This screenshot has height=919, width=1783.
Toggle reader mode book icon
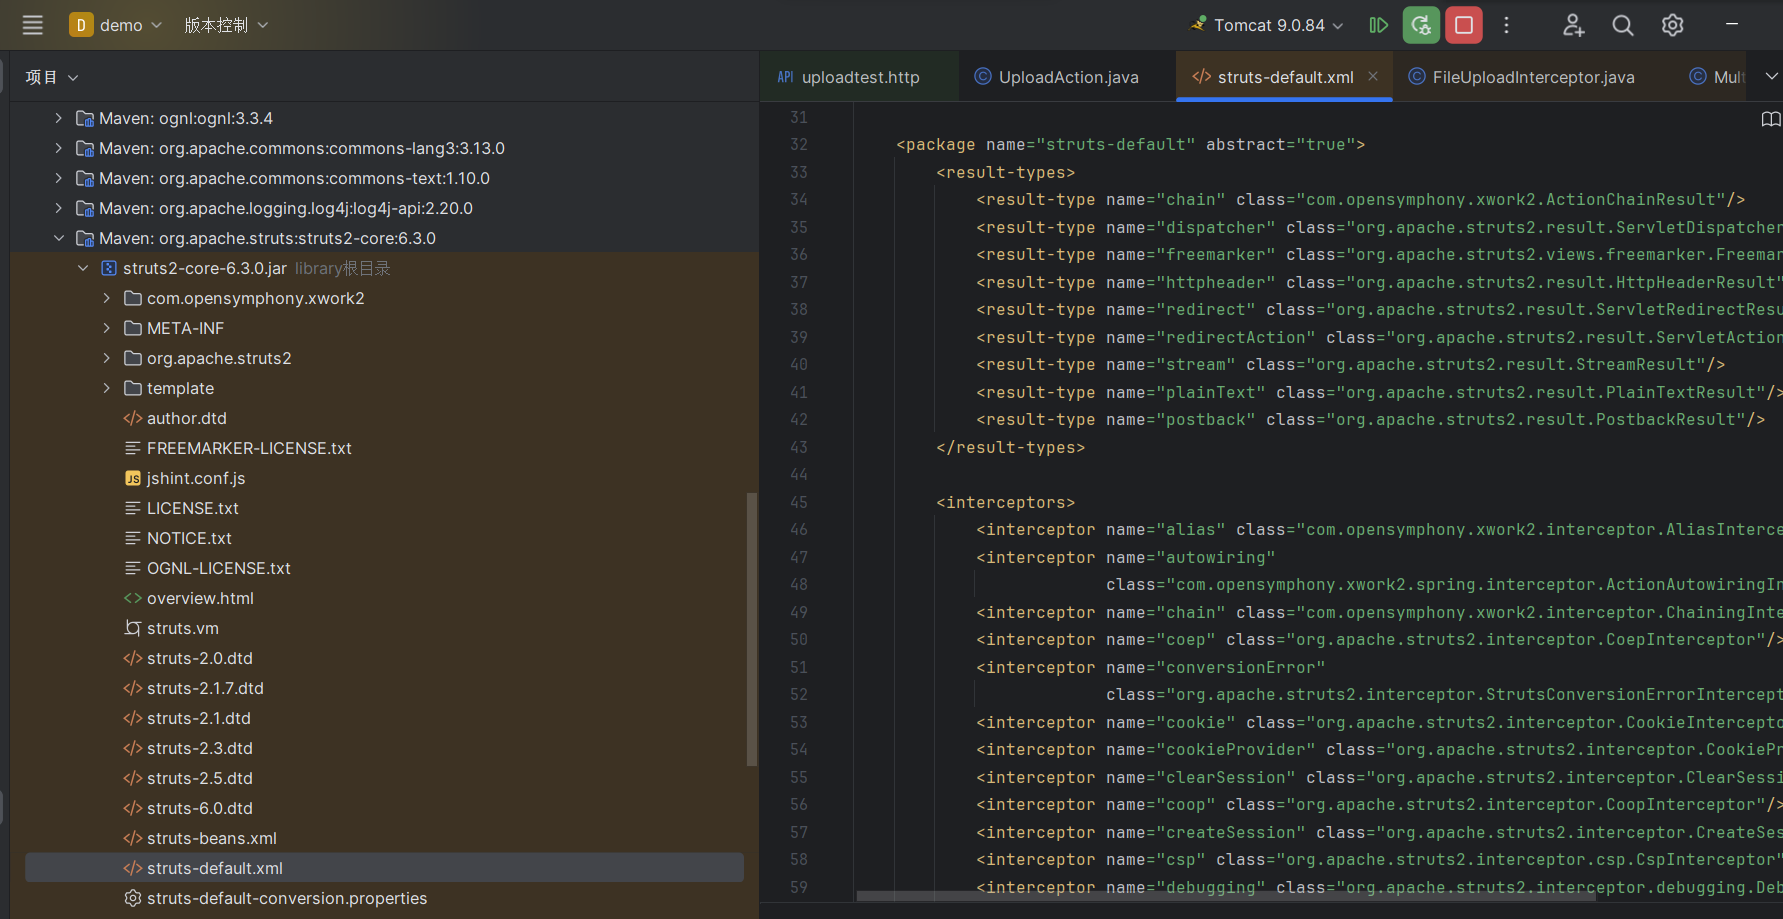point(1770,119)
